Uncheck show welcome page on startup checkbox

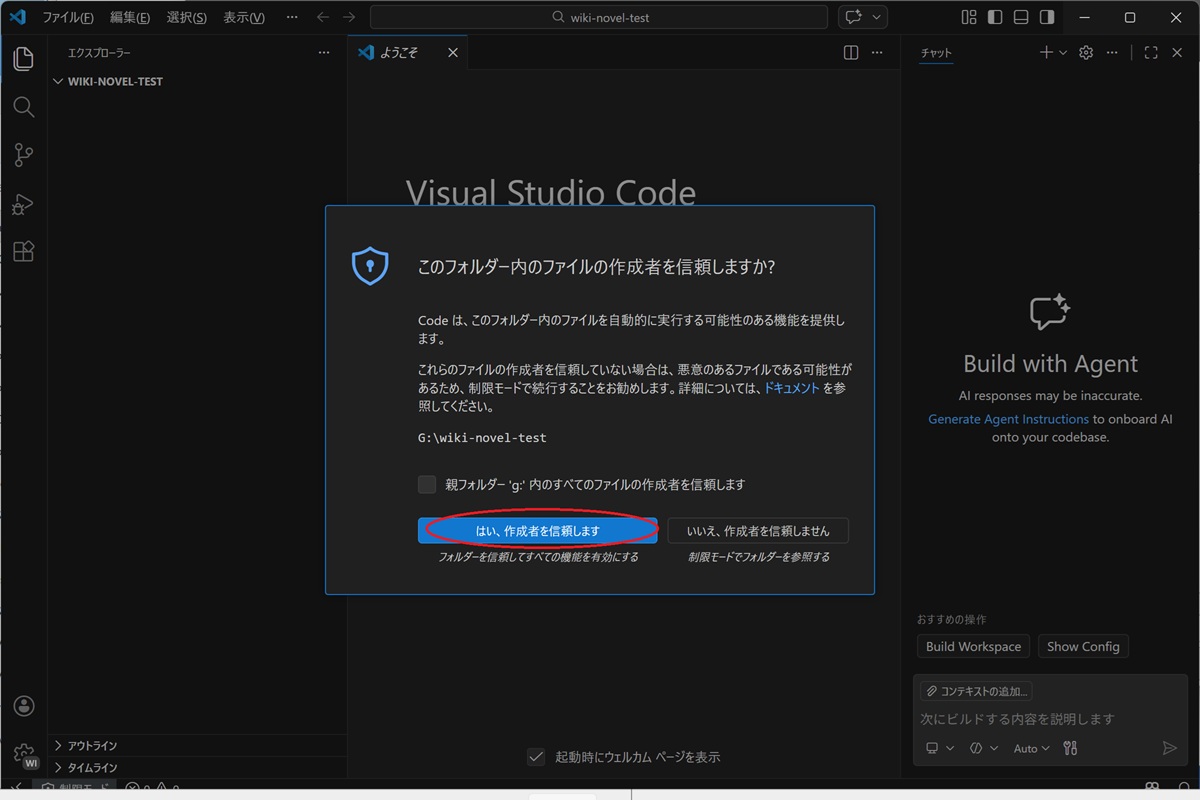[x=536, y=757]
